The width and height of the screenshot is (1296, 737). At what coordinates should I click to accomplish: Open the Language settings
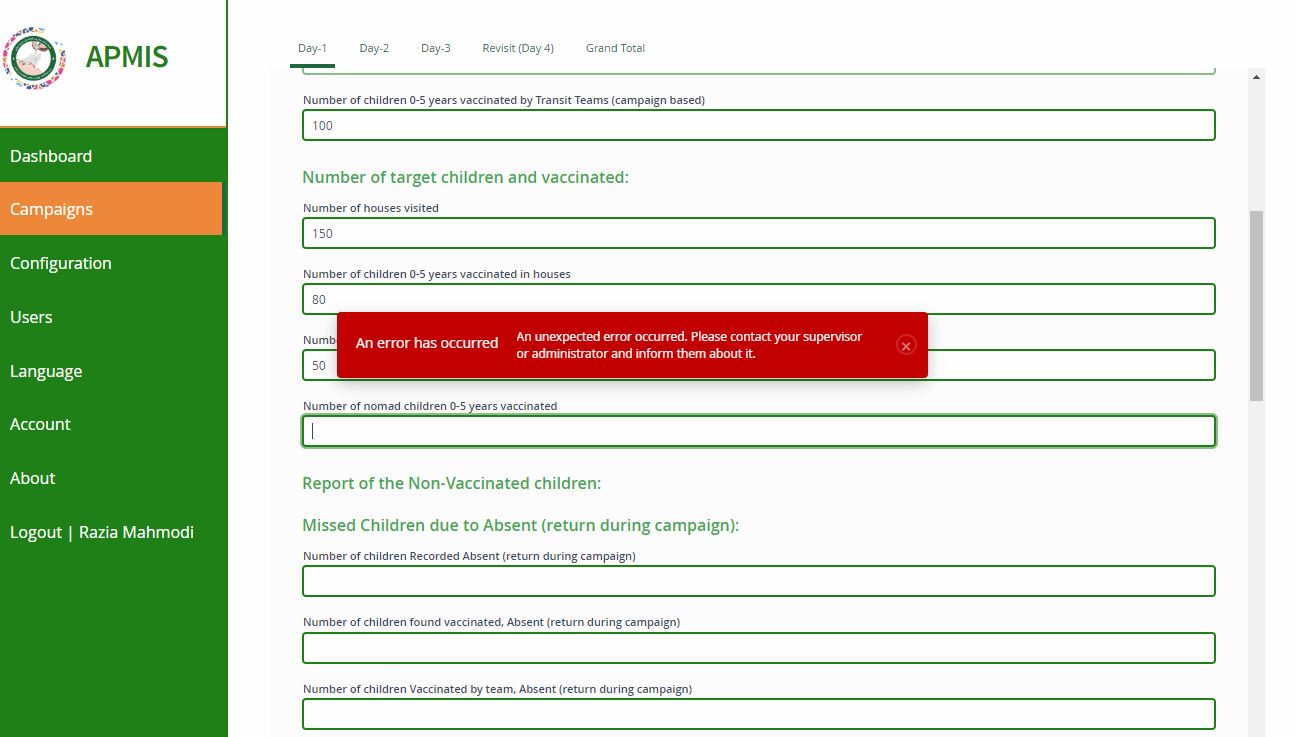click(46, 371)
